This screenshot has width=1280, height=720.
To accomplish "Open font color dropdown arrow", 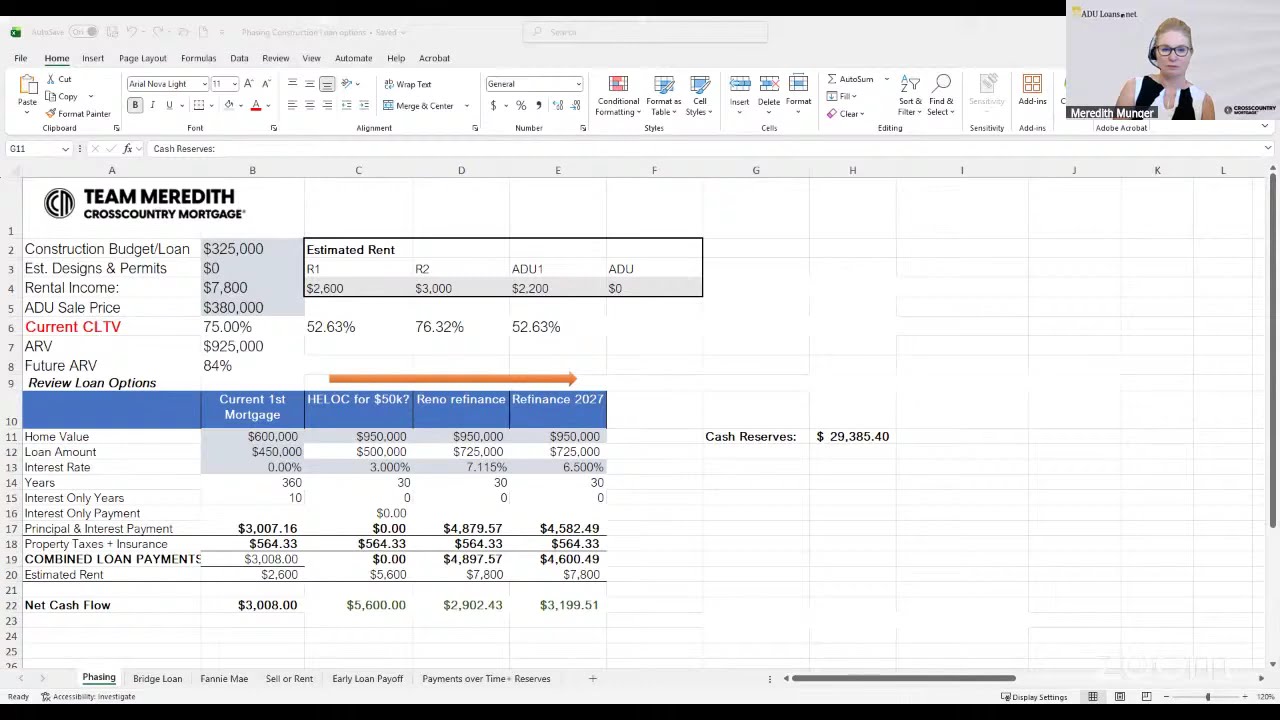I will 268,105.
